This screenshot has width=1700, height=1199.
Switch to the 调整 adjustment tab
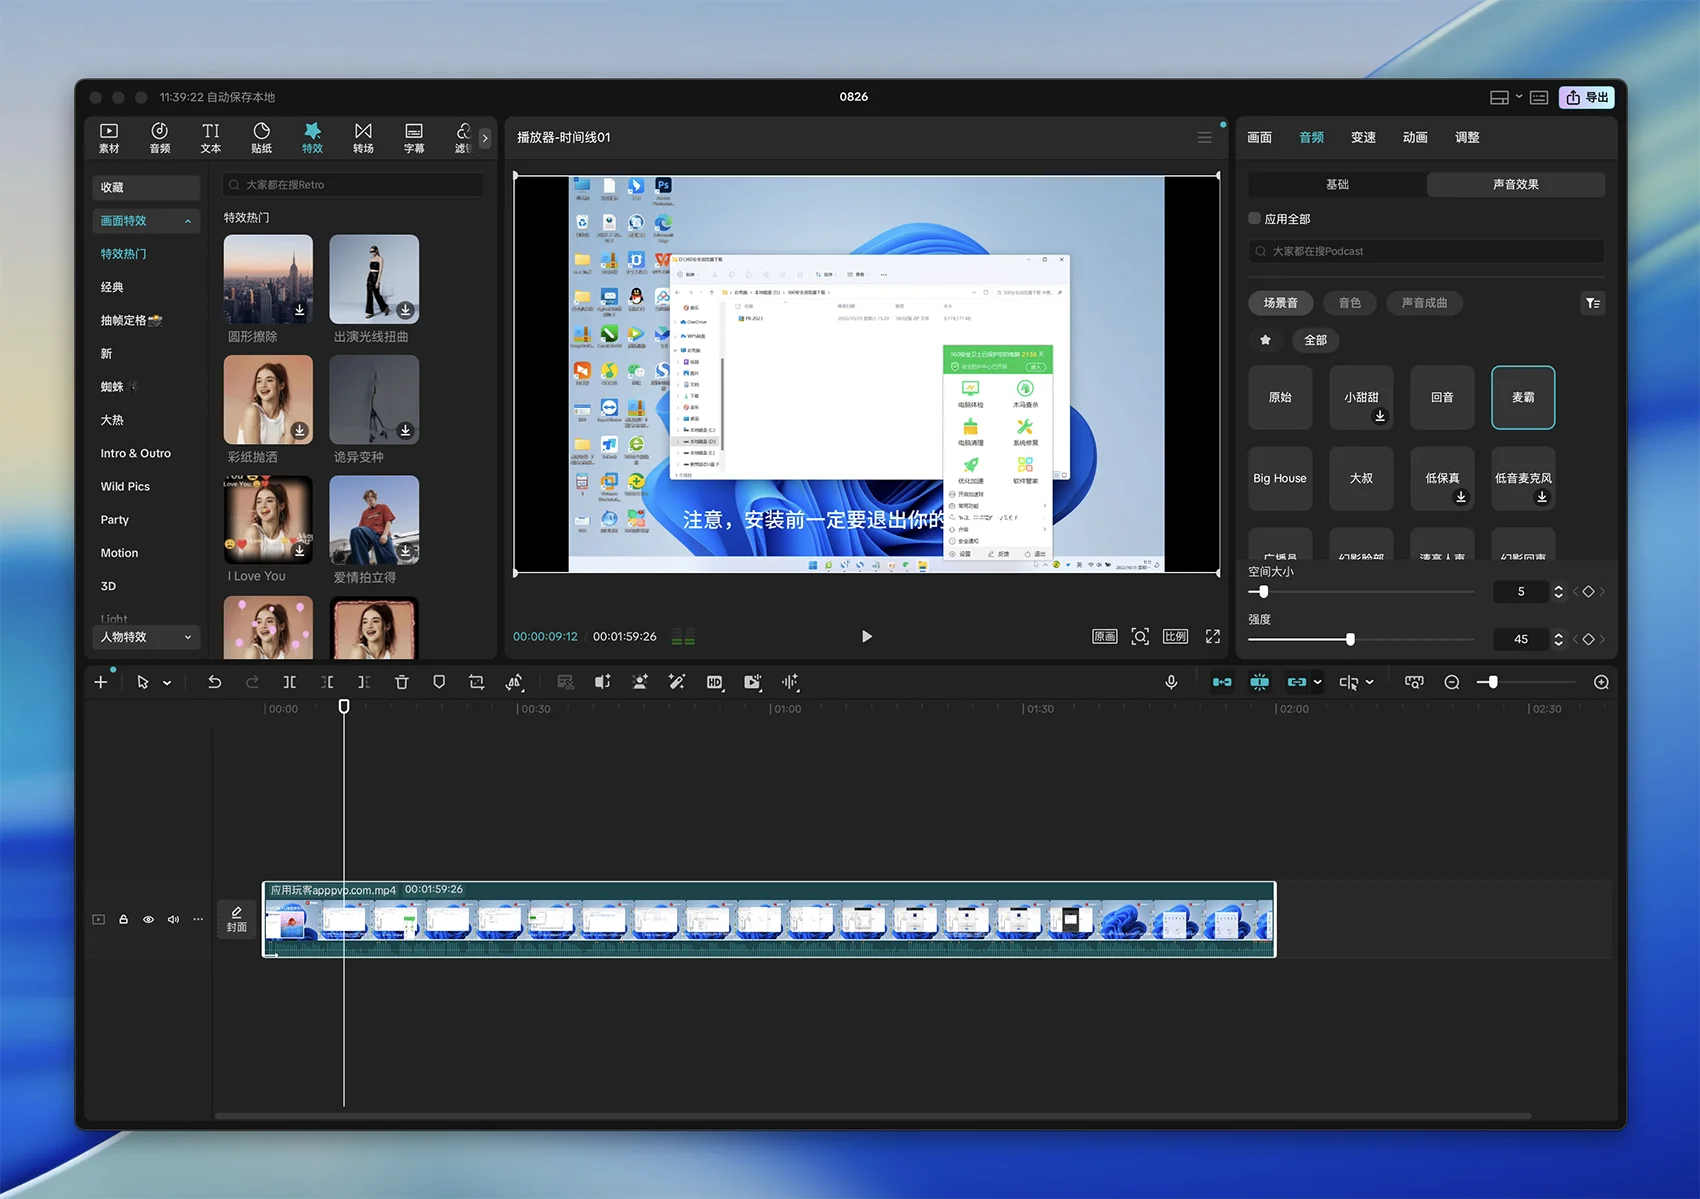coord(1467,137)
